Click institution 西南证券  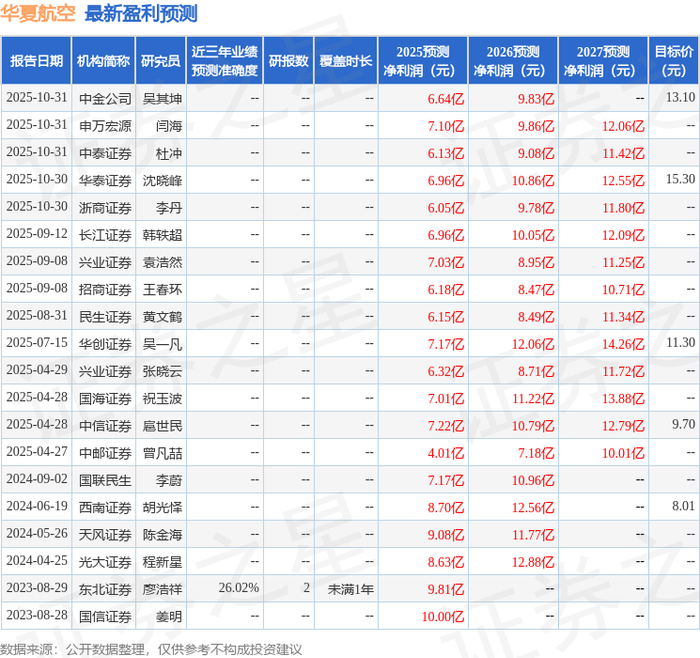coord(105,508)
